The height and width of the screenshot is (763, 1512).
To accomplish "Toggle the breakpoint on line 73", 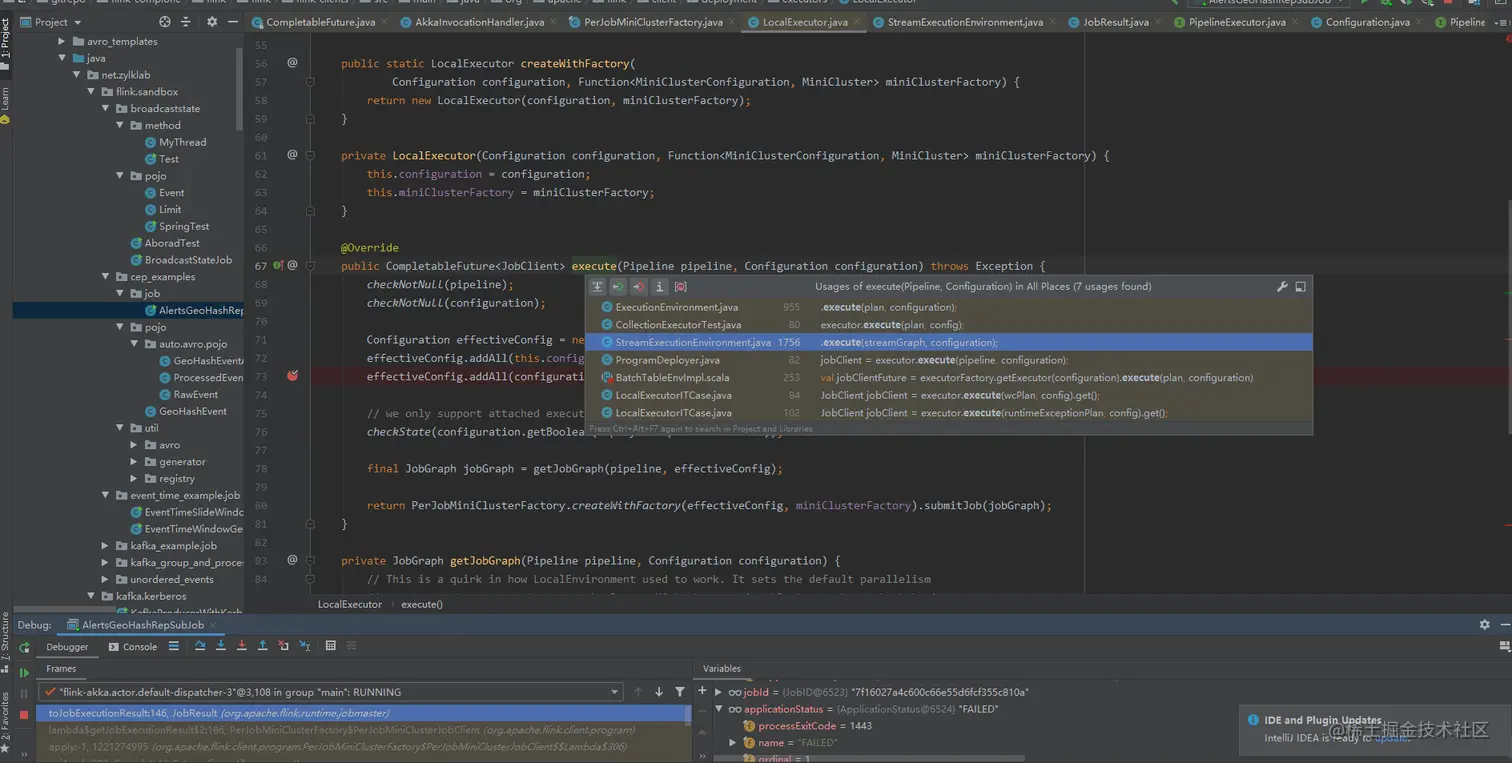I will coord(292,376).
